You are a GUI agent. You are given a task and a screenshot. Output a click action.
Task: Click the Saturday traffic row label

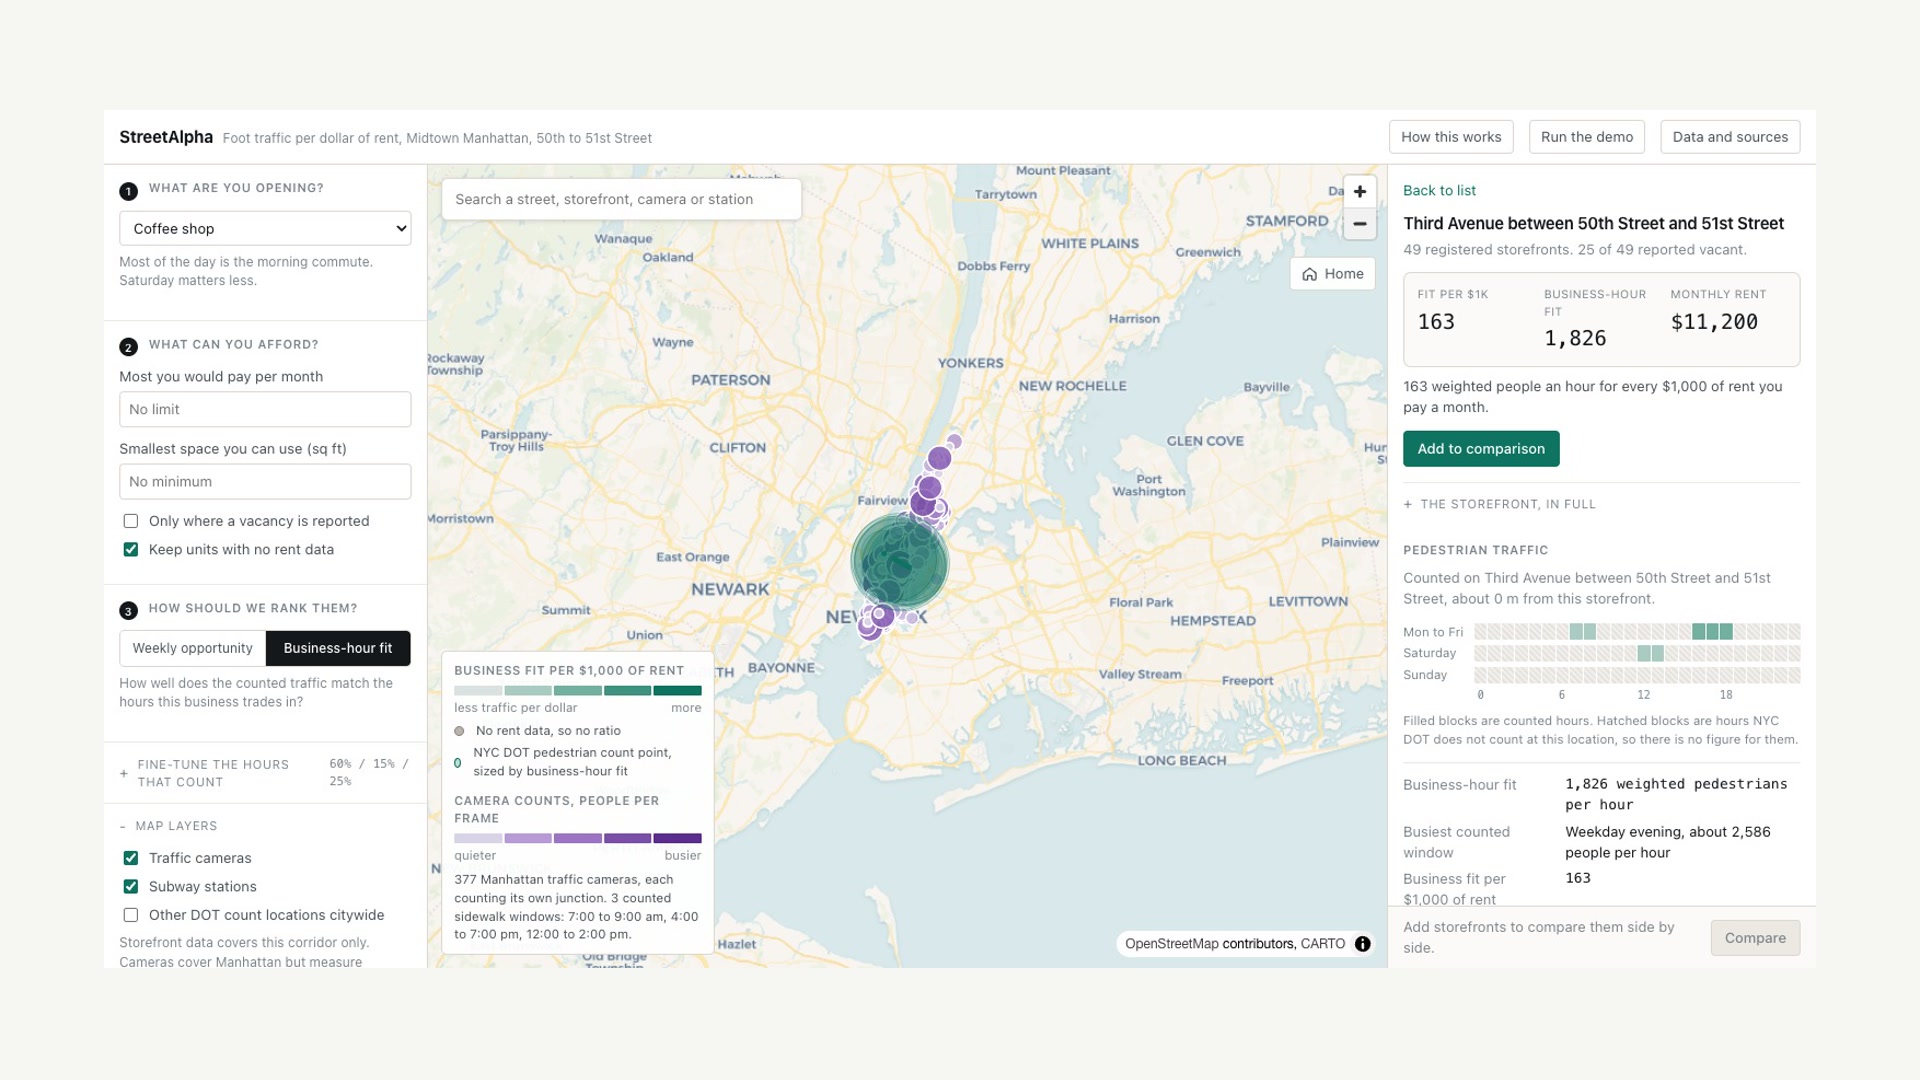point(1429,653)
